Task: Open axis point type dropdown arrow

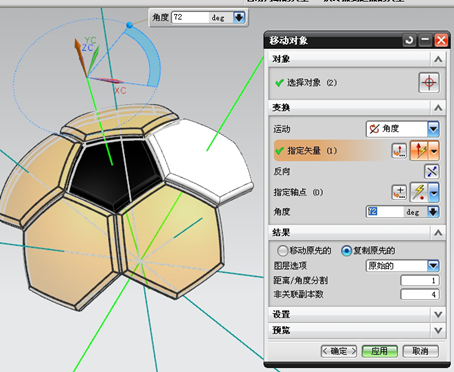Action: click(x=433, y=192)
